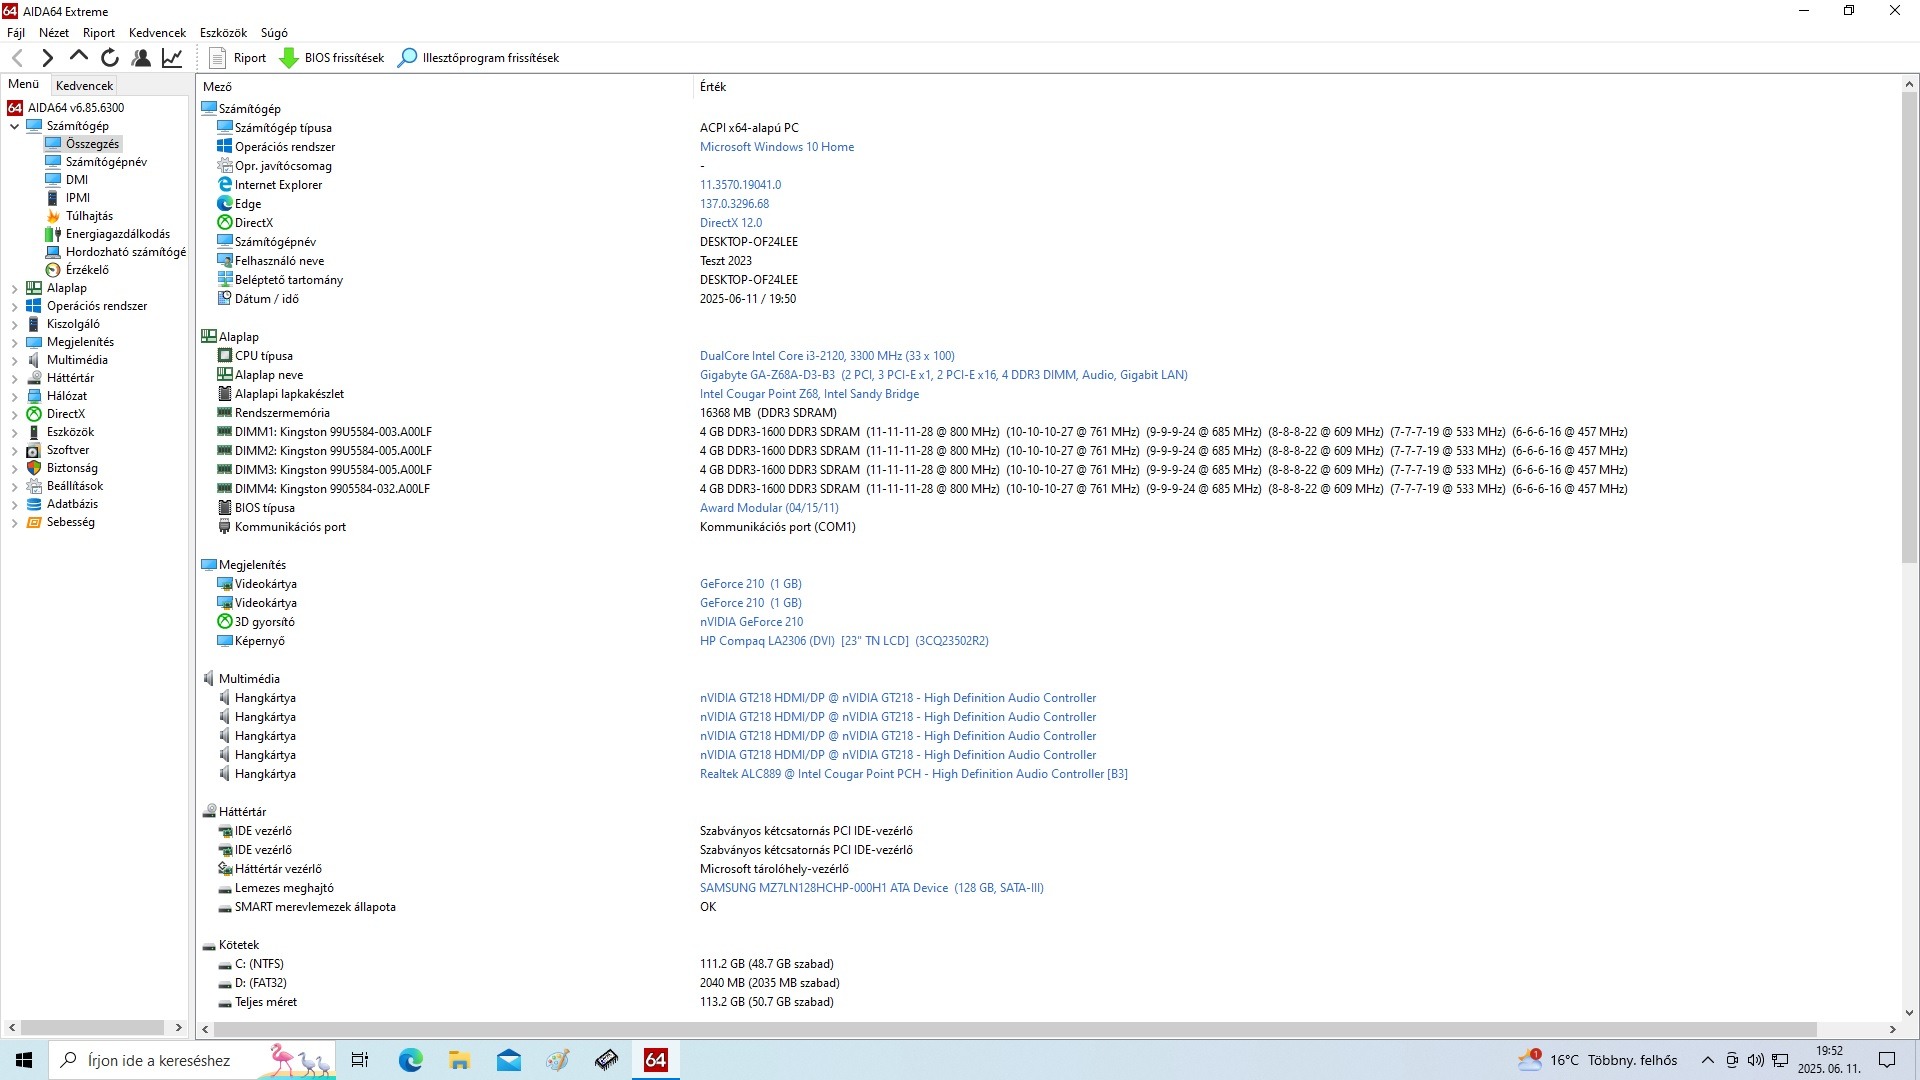The image size is (1920, 1080).
Task: Collapse the Számítógép tree node
Action: click(x=14, y=126)
